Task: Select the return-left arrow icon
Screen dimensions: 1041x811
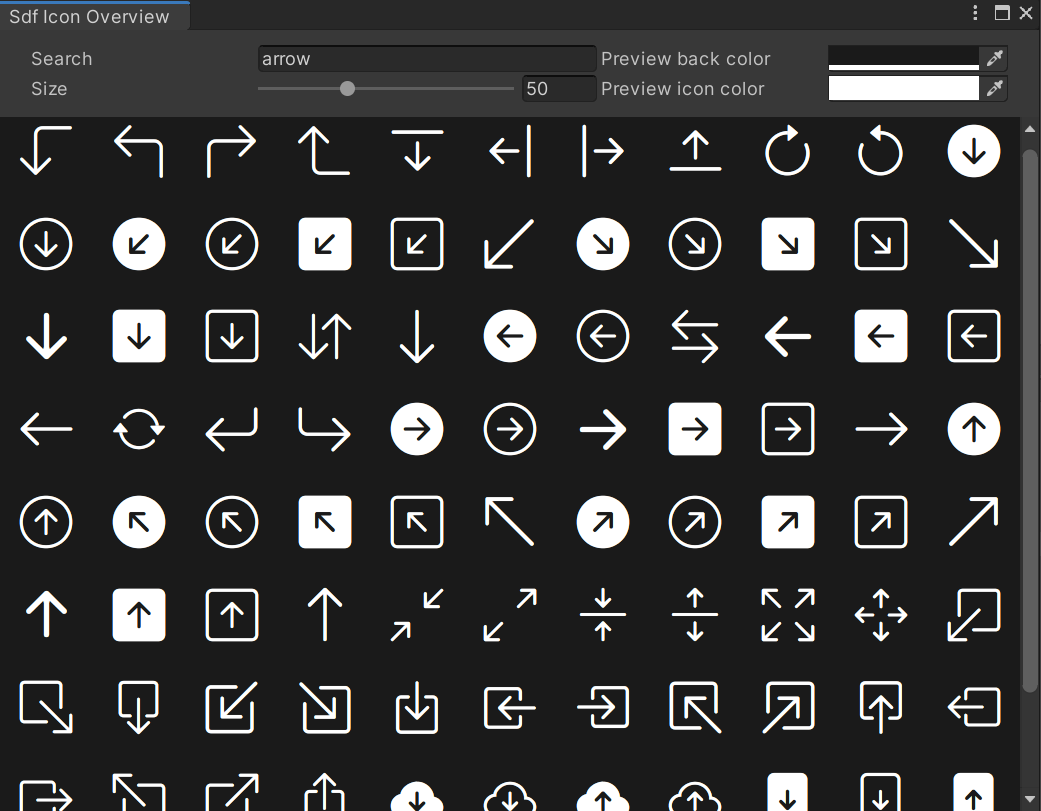Action: (x=232, y=429)
